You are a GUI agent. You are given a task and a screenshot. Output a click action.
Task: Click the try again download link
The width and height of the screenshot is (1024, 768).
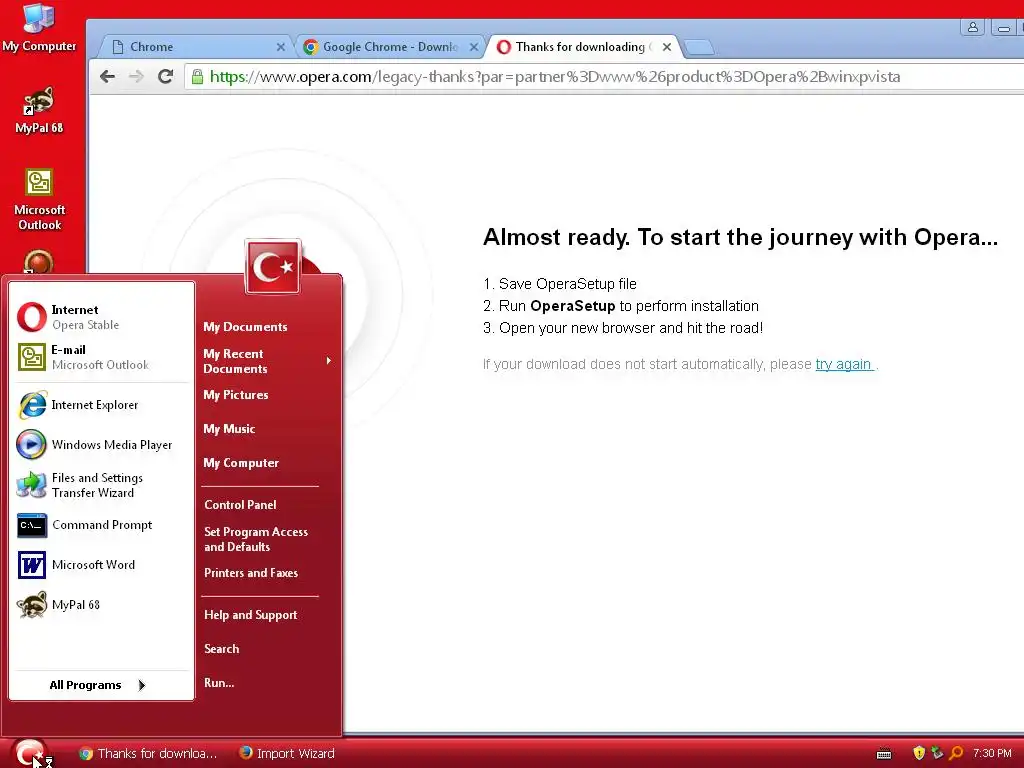[844, 364]
